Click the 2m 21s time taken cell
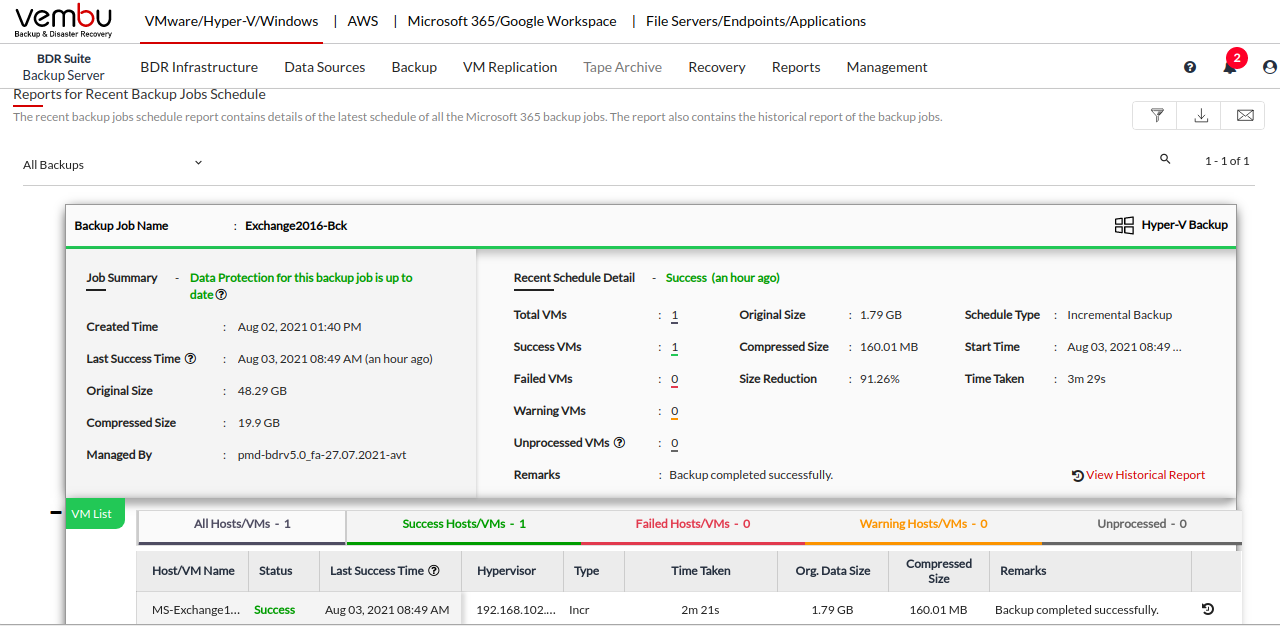Viewport: 1280px width, 626px height. pyautogui.click(x=700, y=609)
